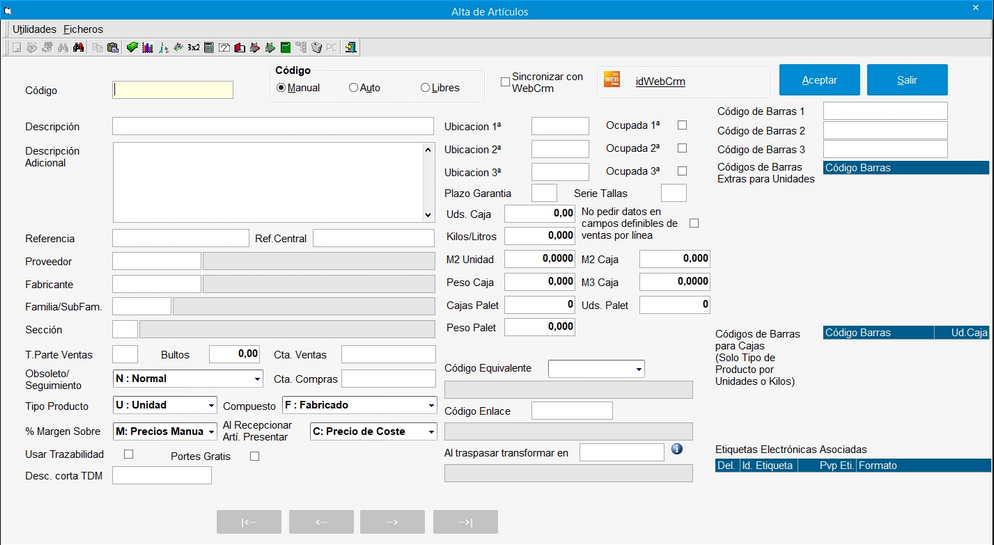
Task: Go to last record with -->| button
Action: point(465,522)
